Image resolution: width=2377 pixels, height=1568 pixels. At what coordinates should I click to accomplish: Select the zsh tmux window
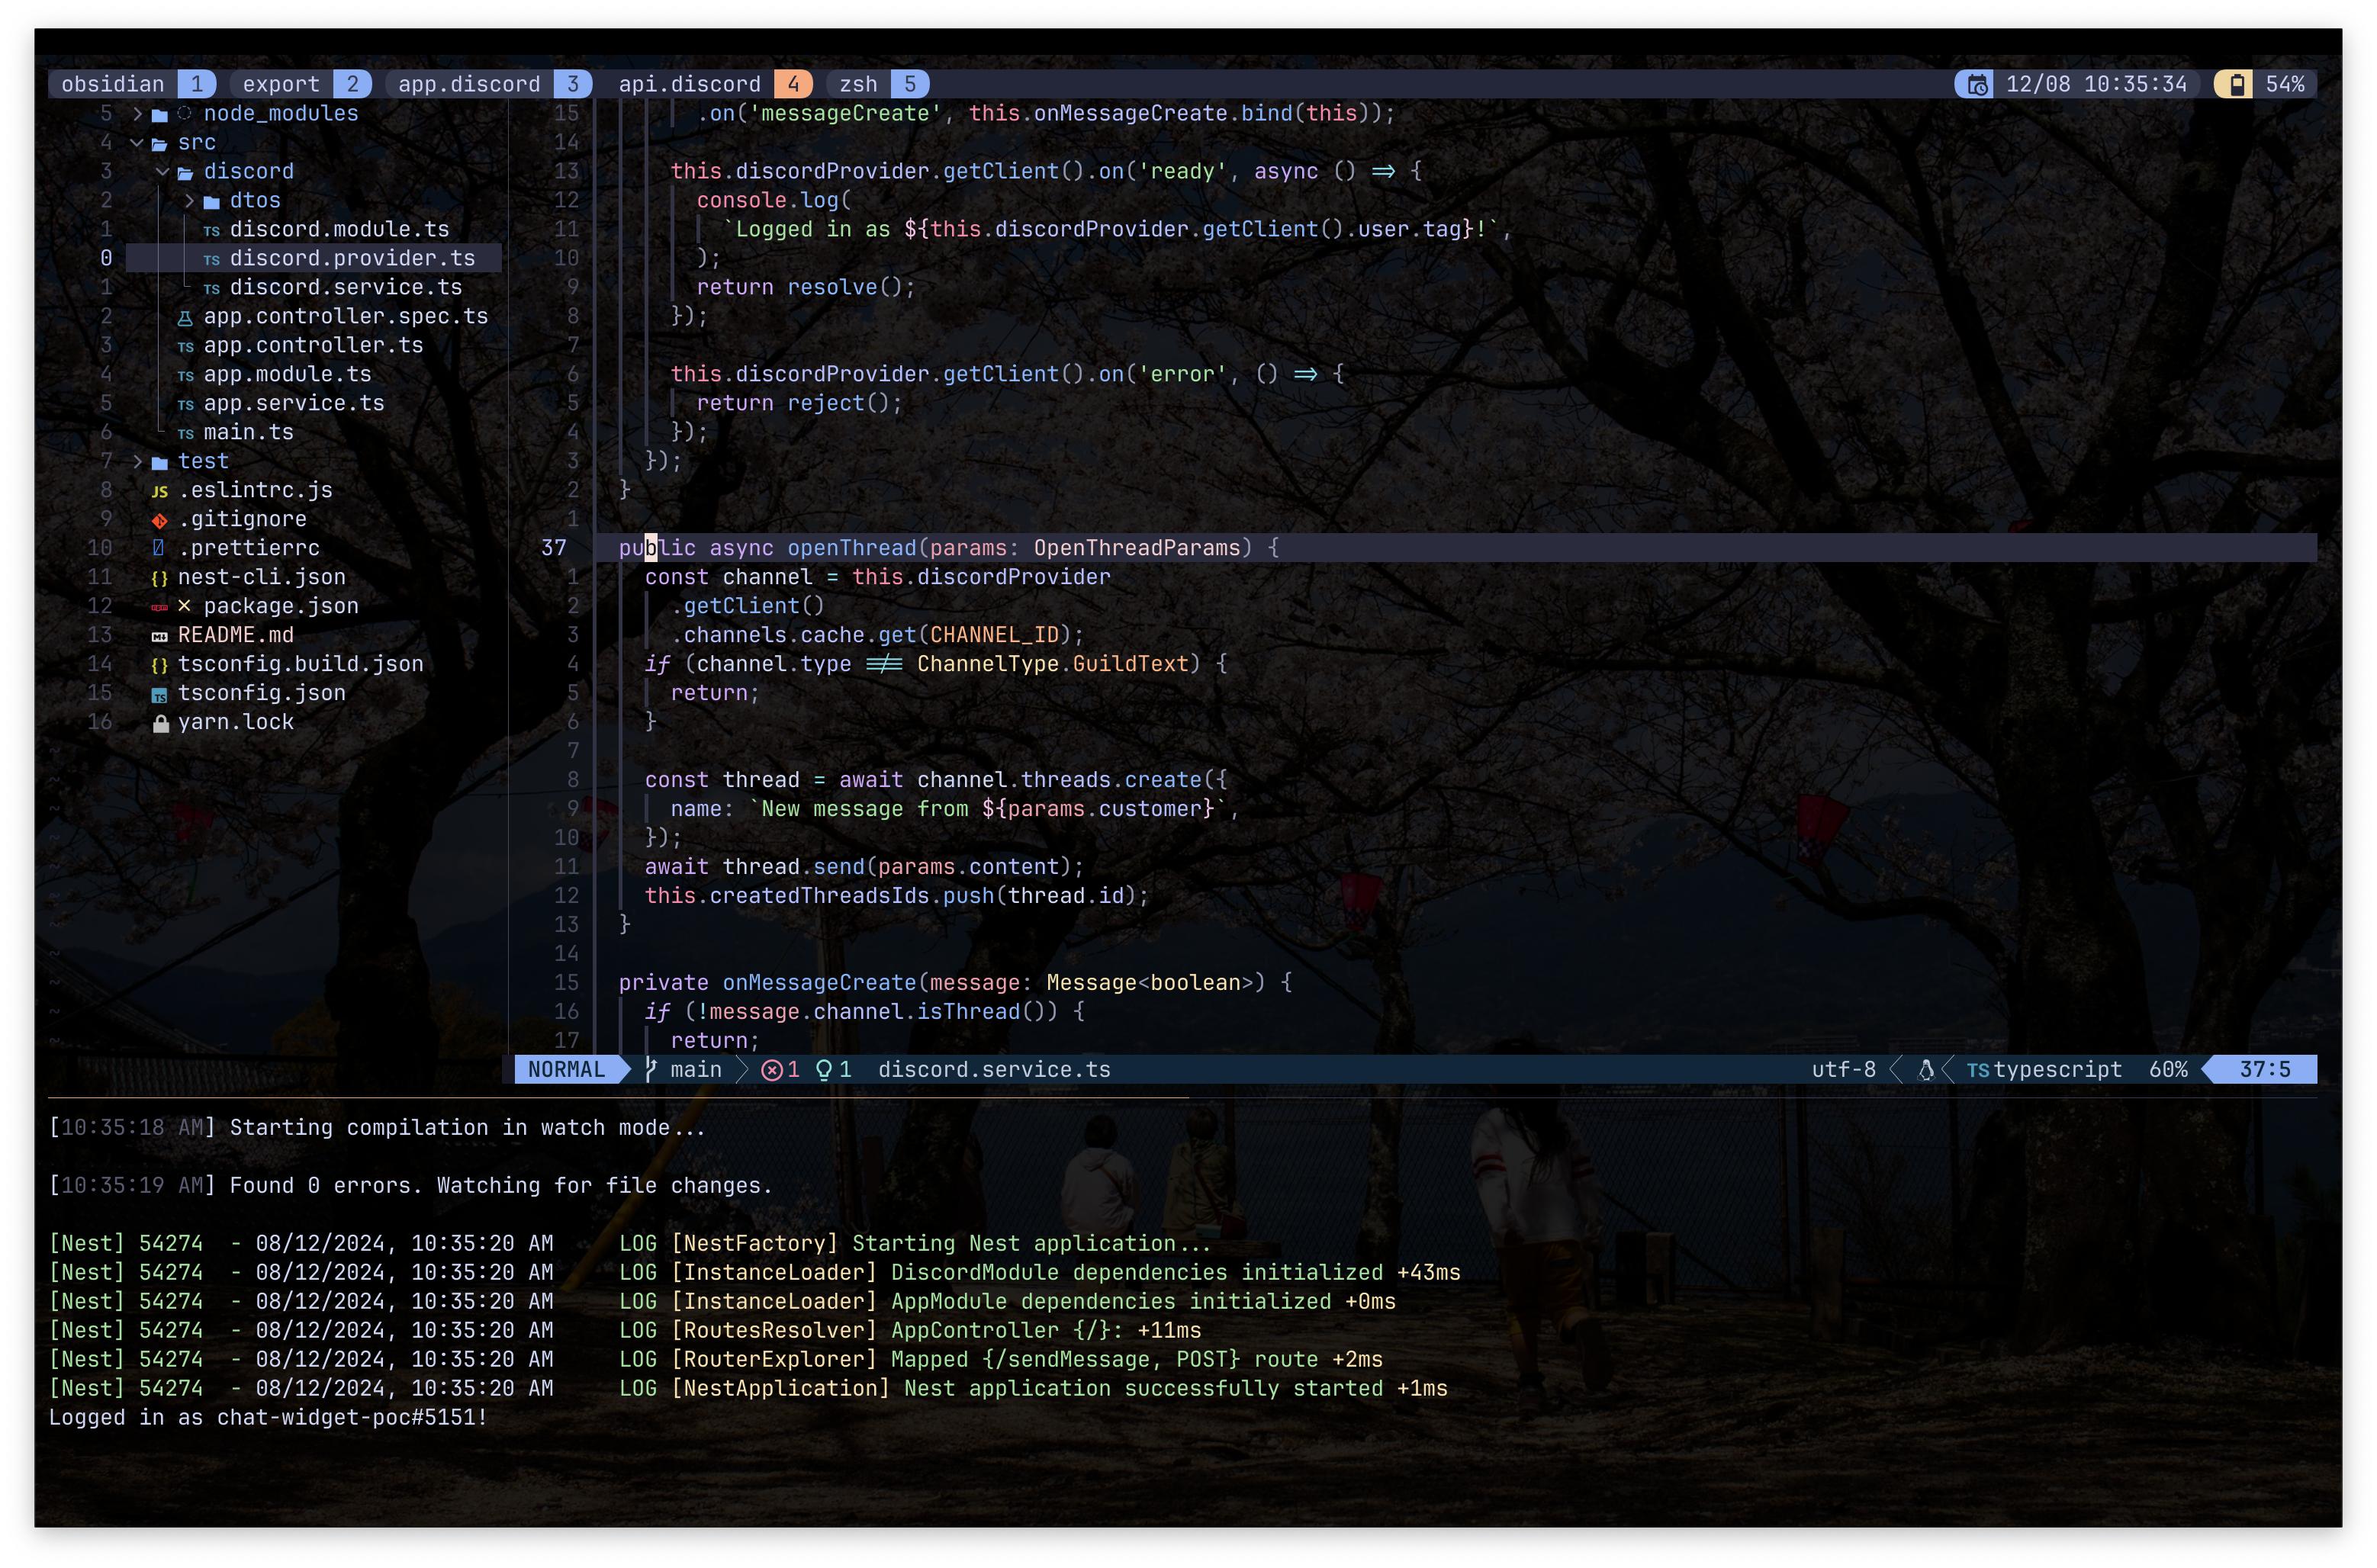858,85
